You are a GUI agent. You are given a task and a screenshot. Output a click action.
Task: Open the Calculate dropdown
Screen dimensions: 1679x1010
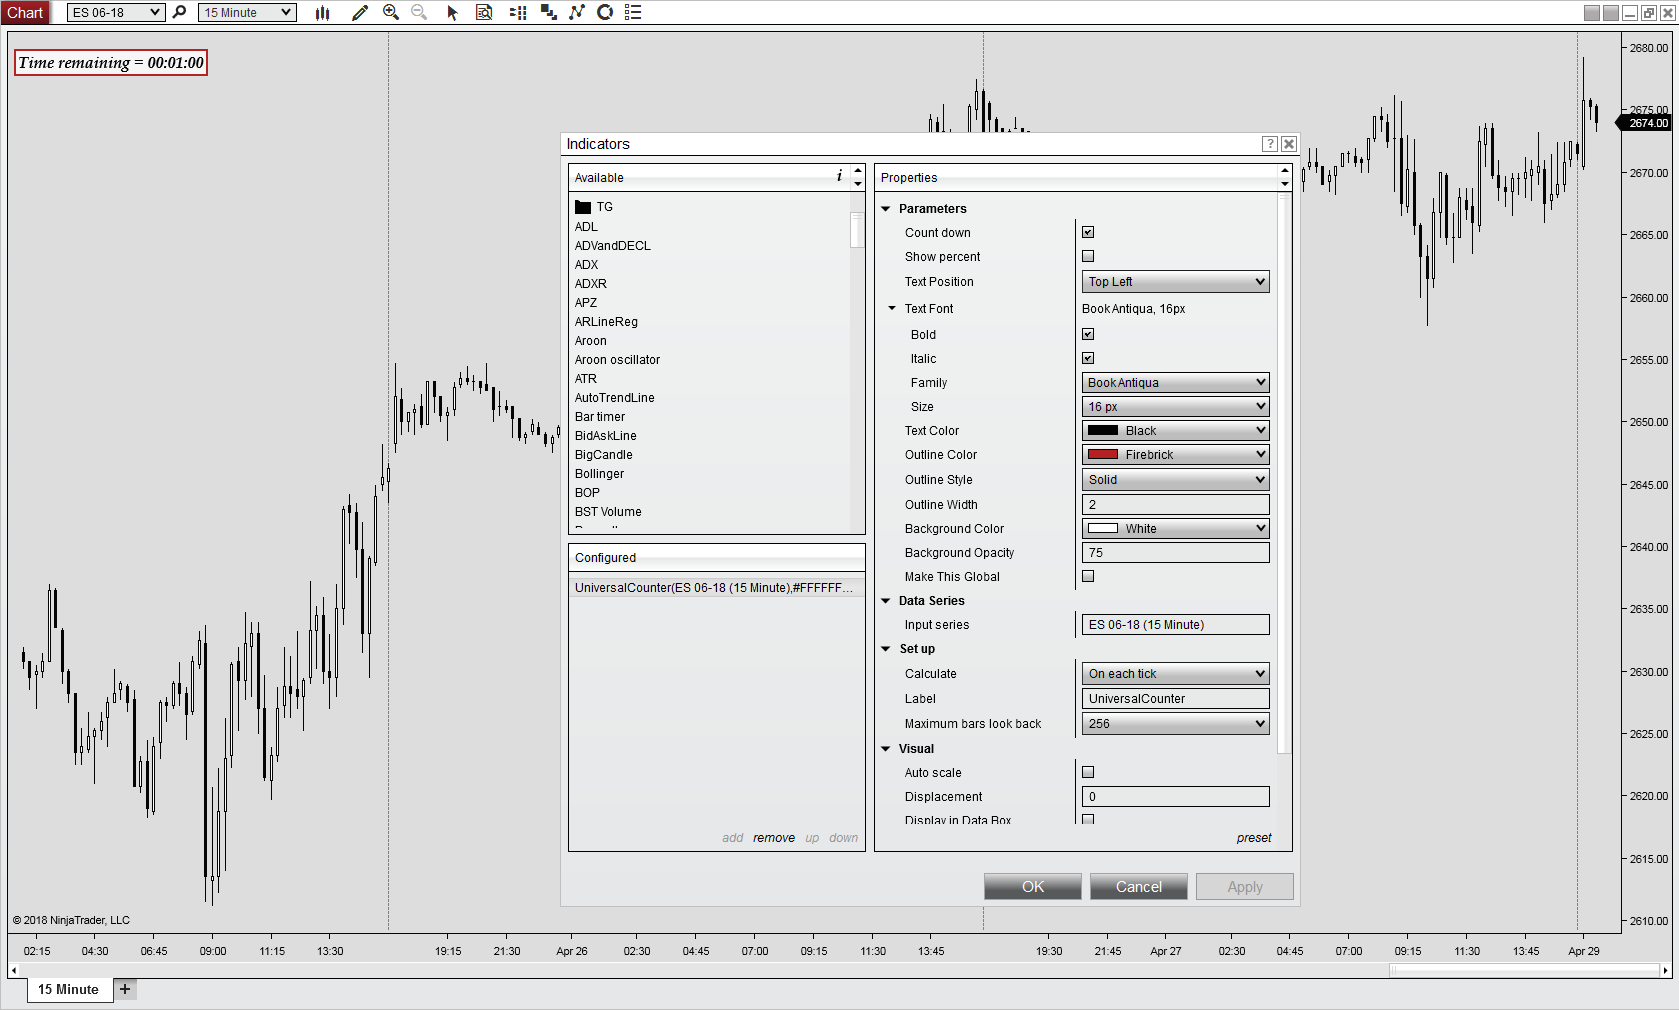click(1176, 674)
